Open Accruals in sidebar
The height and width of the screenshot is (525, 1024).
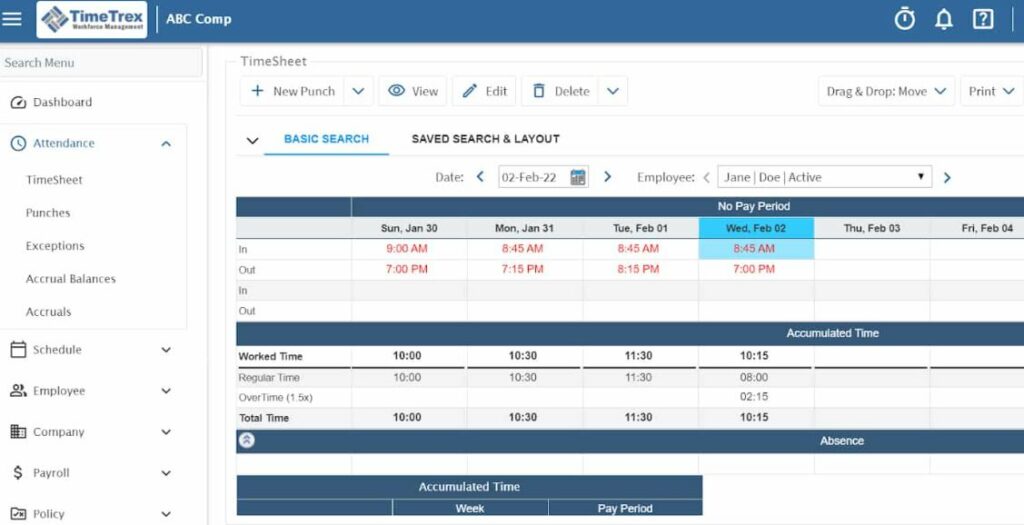coord(48,312)
